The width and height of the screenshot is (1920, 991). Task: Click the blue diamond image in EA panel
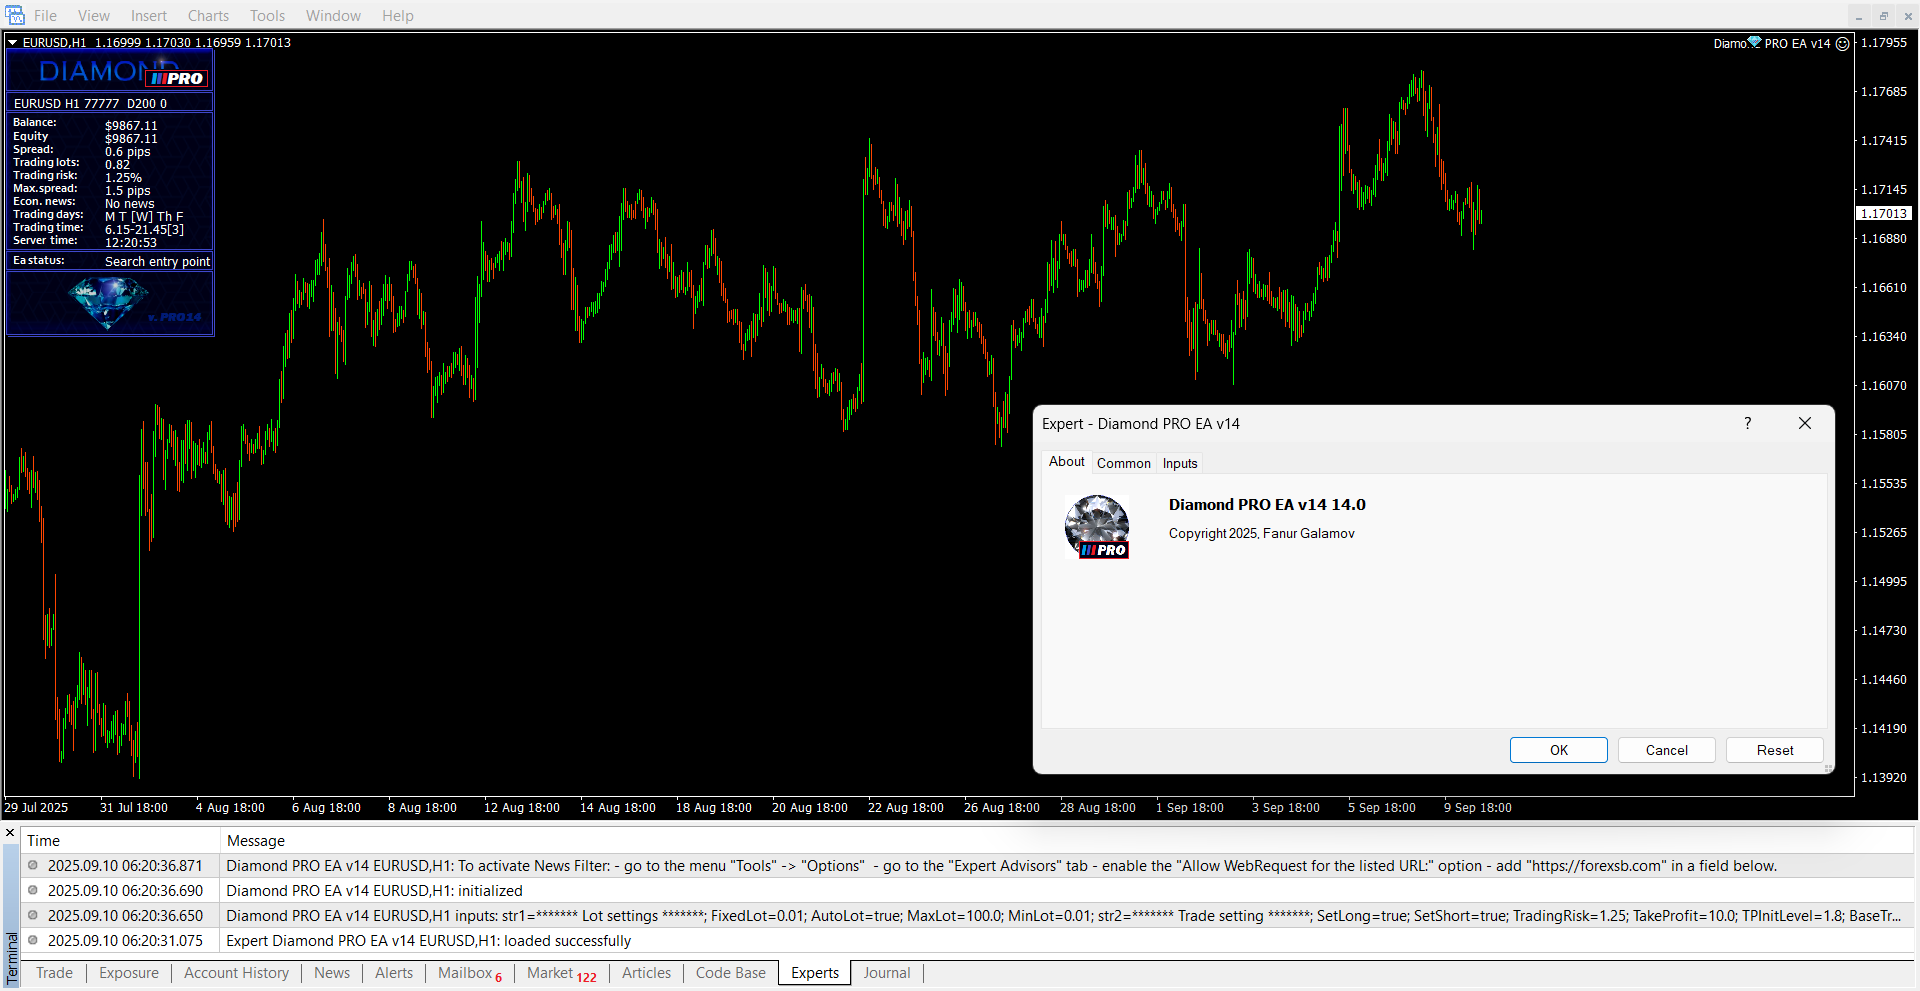tap(109, 303)
